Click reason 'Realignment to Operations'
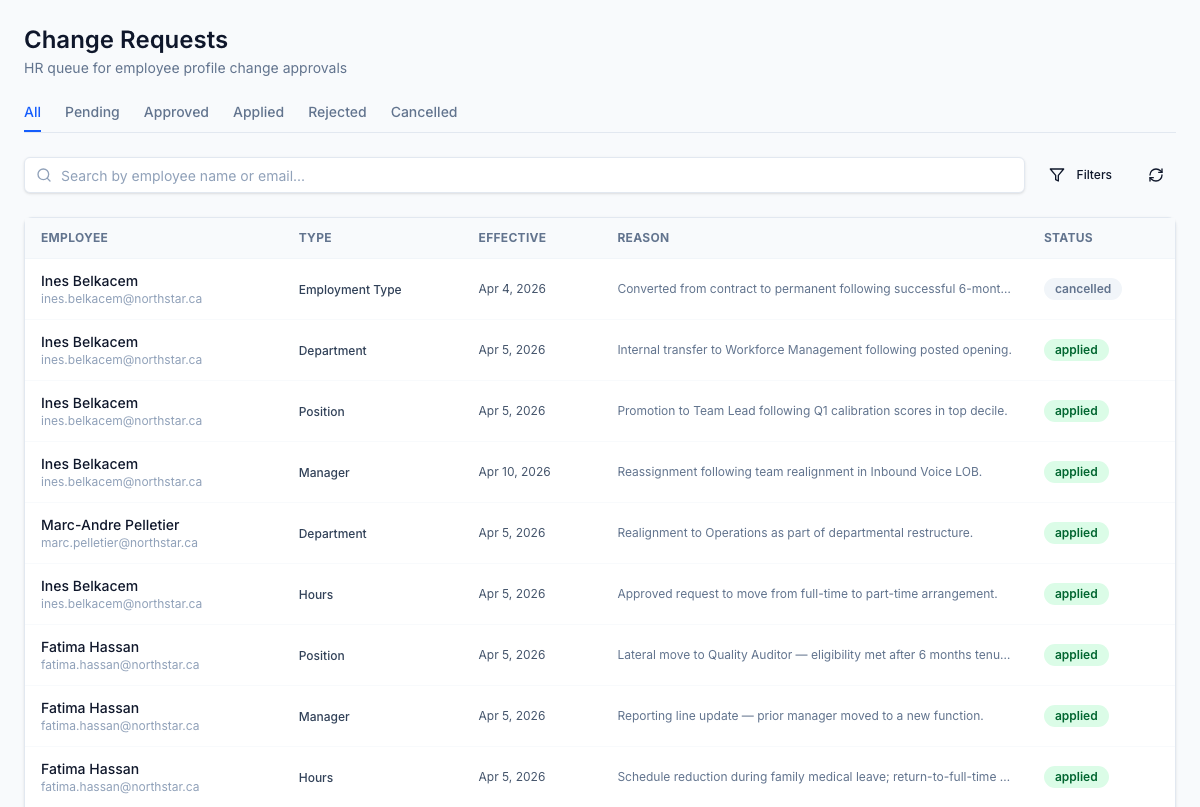Screen dimensions: 1200x807 [795, 533]
